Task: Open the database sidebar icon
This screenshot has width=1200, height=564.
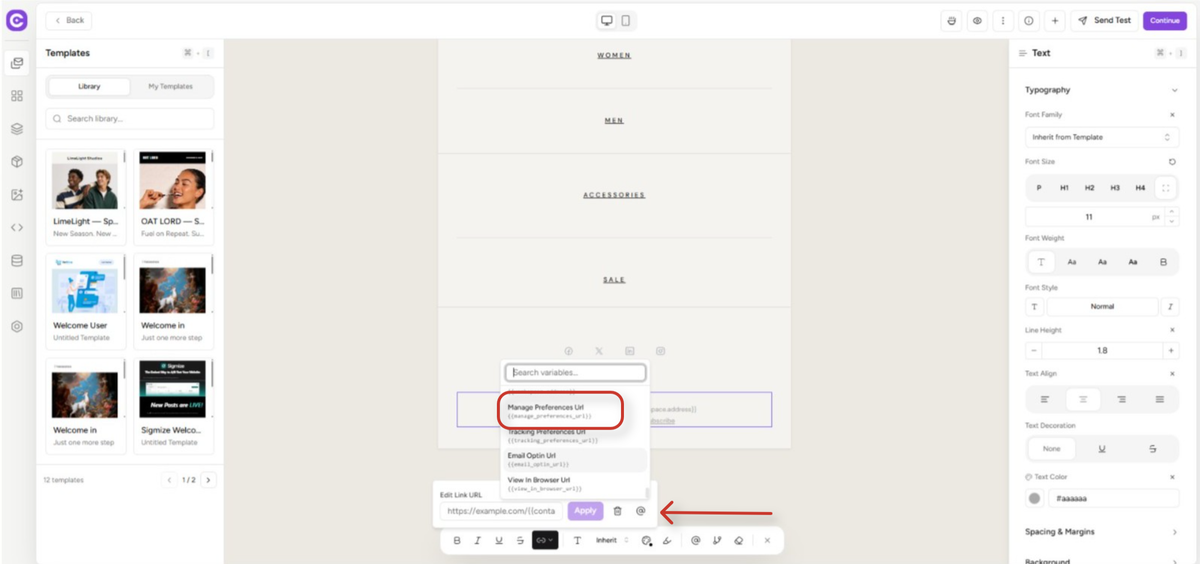Action: point(17,261)
